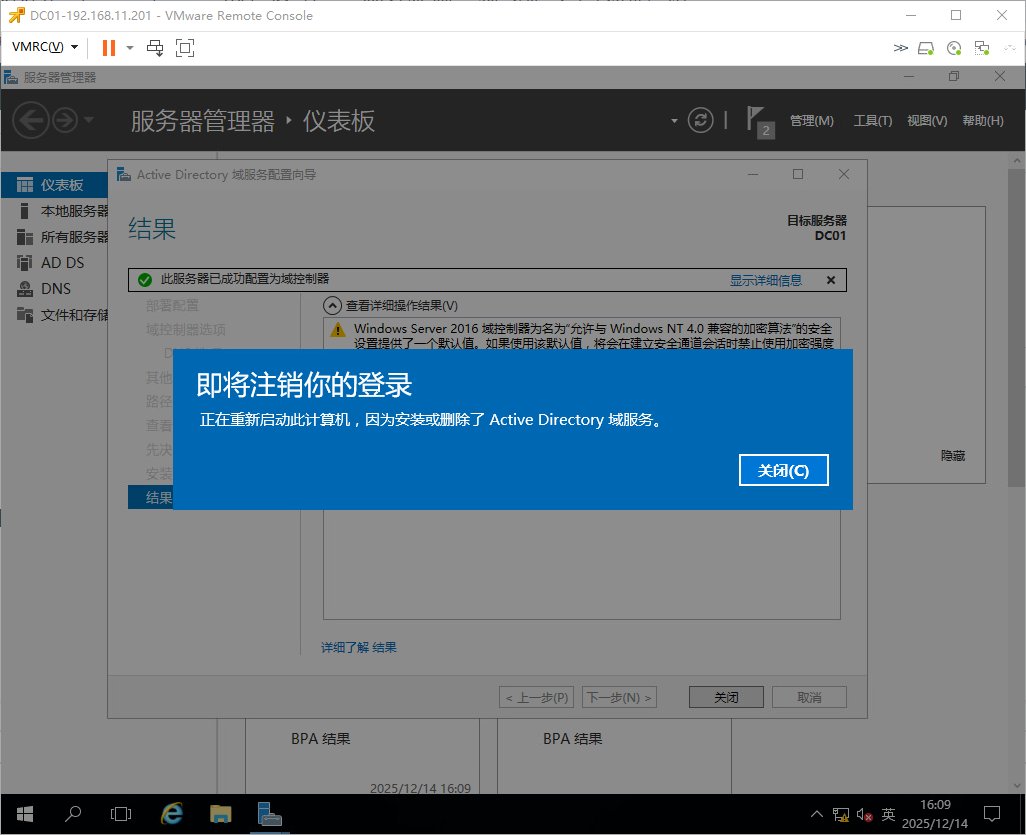Click the send Ctrl+Alt+Del icon in the VMRC toolbar
The width and height of the screenshot is (1026, 835).
(155, 48)
